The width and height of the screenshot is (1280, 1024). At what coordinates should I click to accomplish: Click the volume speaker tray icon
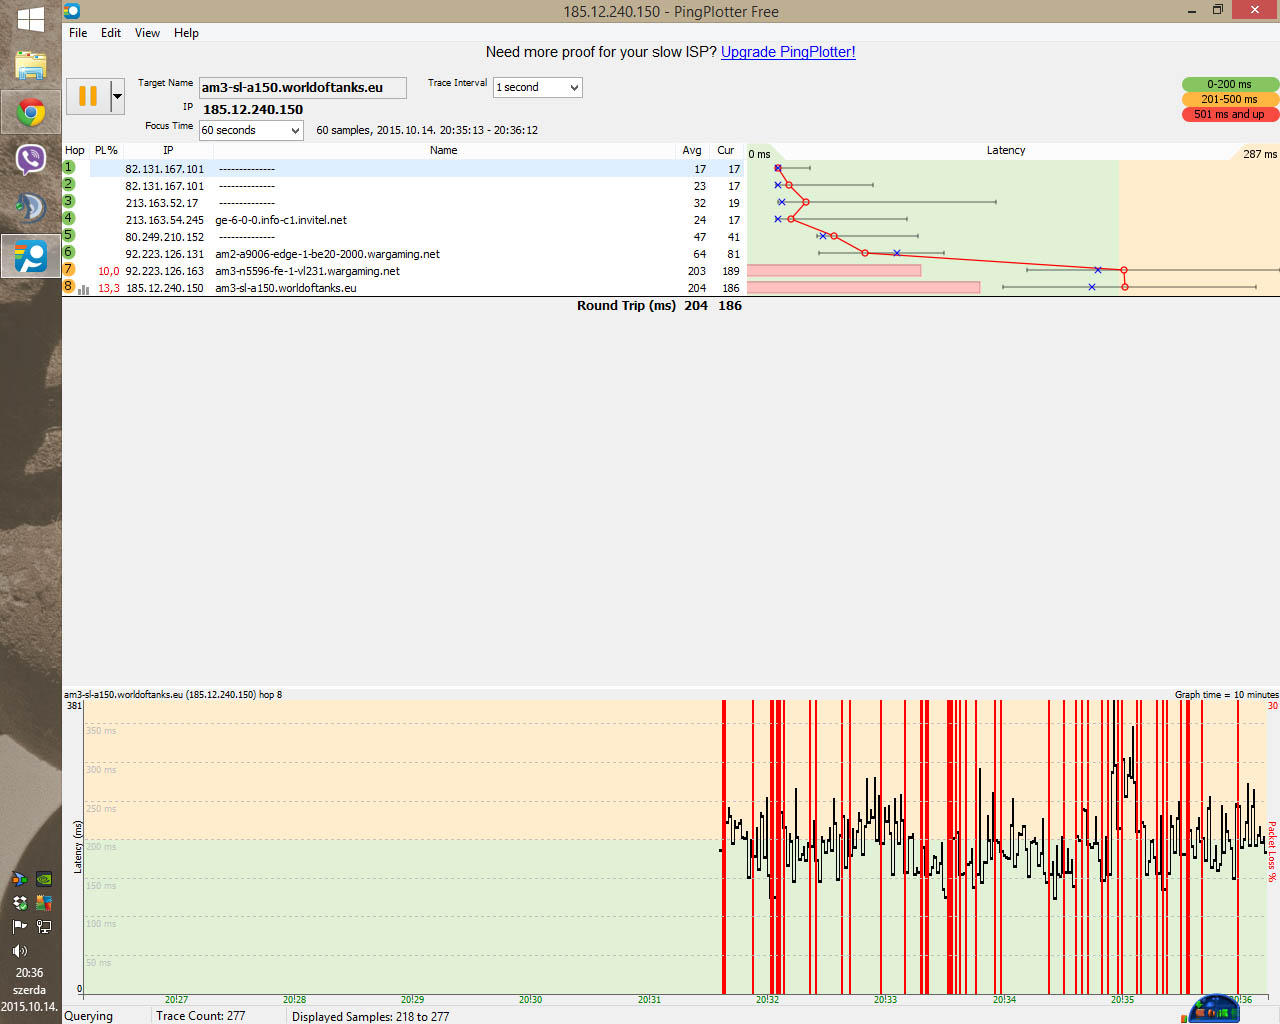pos(19,951)
